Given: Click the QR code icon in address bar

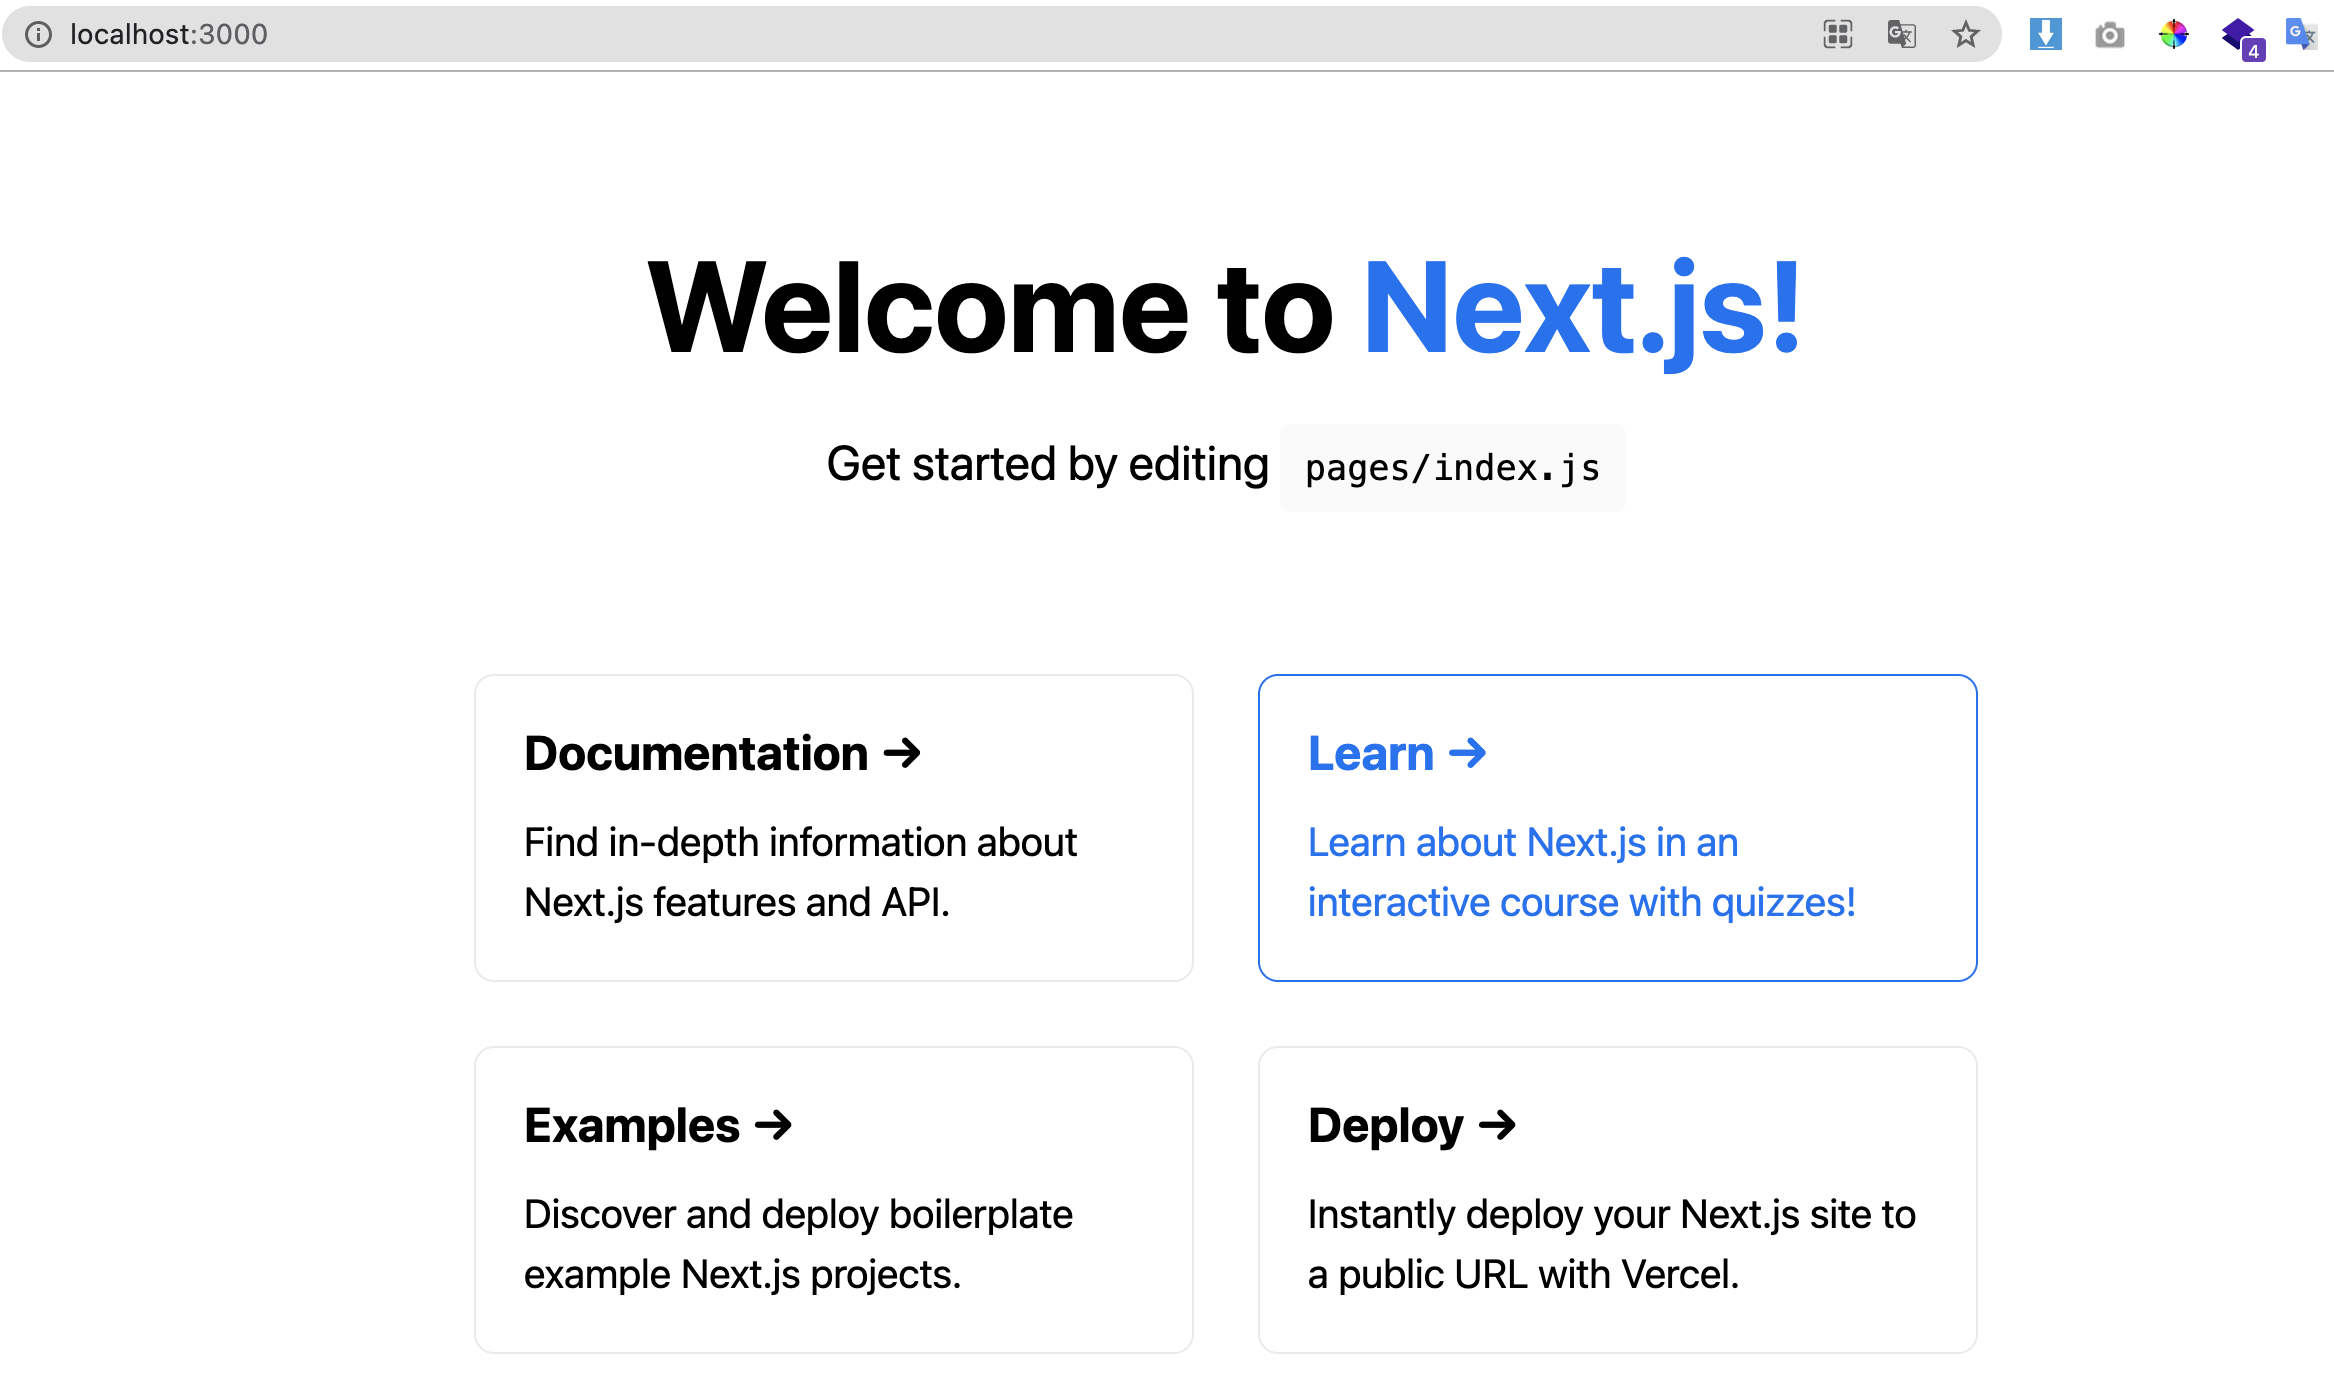Looking at the screenshot, I should click(1837, 35).
